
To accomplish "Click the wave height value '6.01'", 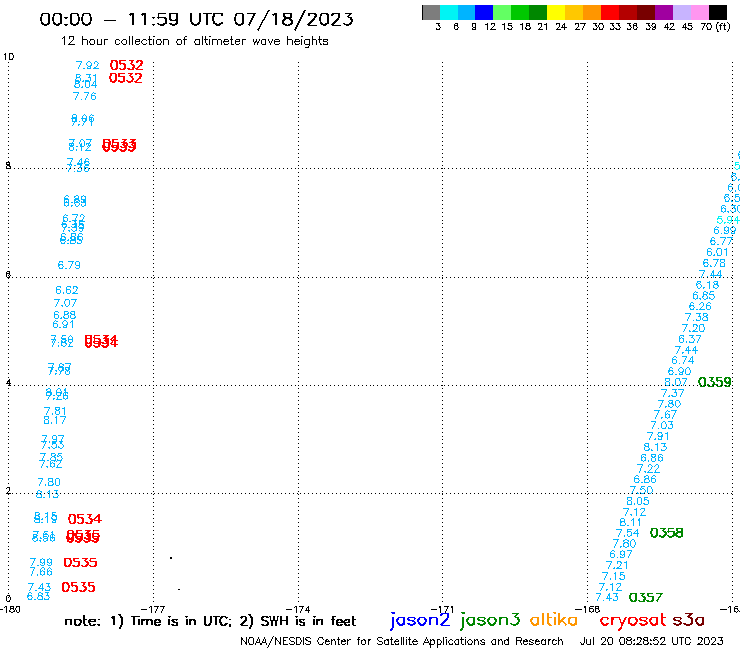I will (x=717, y=253).
